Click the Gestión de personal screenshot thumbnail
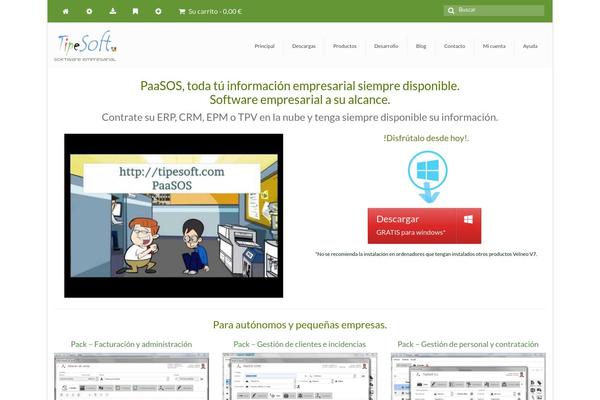The image size is (600, 400). tap(468, 377)
